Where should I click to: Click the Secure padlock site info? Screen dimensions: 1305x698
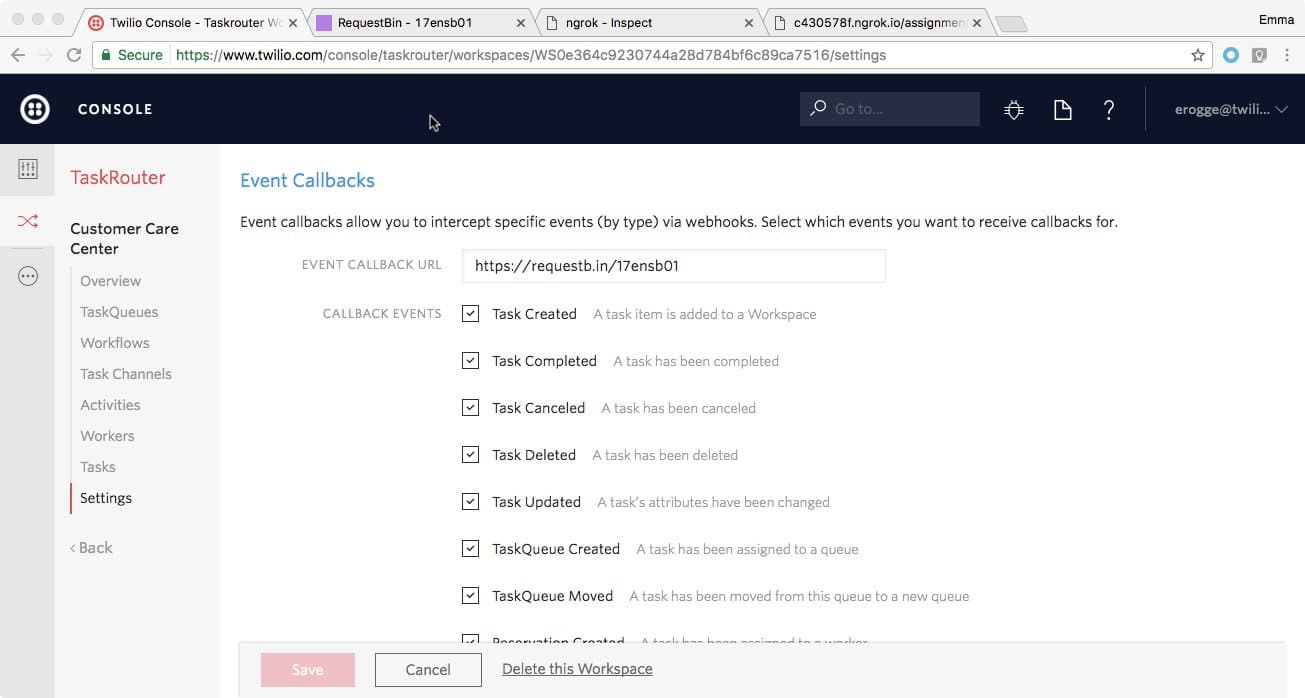click(106, 55)
